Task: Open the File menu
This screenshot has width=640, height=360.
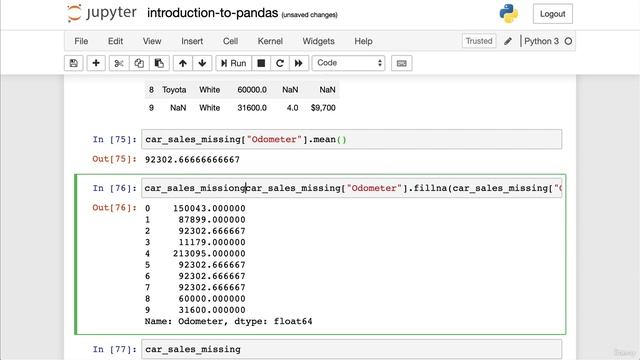Action: coord(81,41)
